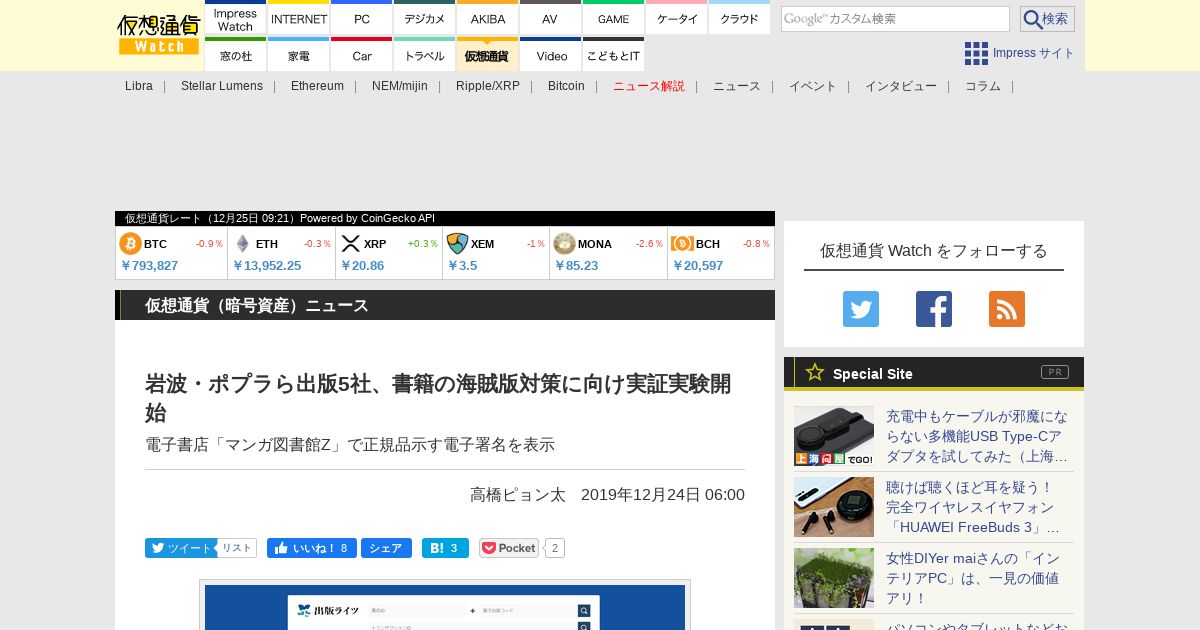Save the article with Pocket button
Image resolution: width=1200 pixels, height=630 pixels.
click(x=509, y=548)
